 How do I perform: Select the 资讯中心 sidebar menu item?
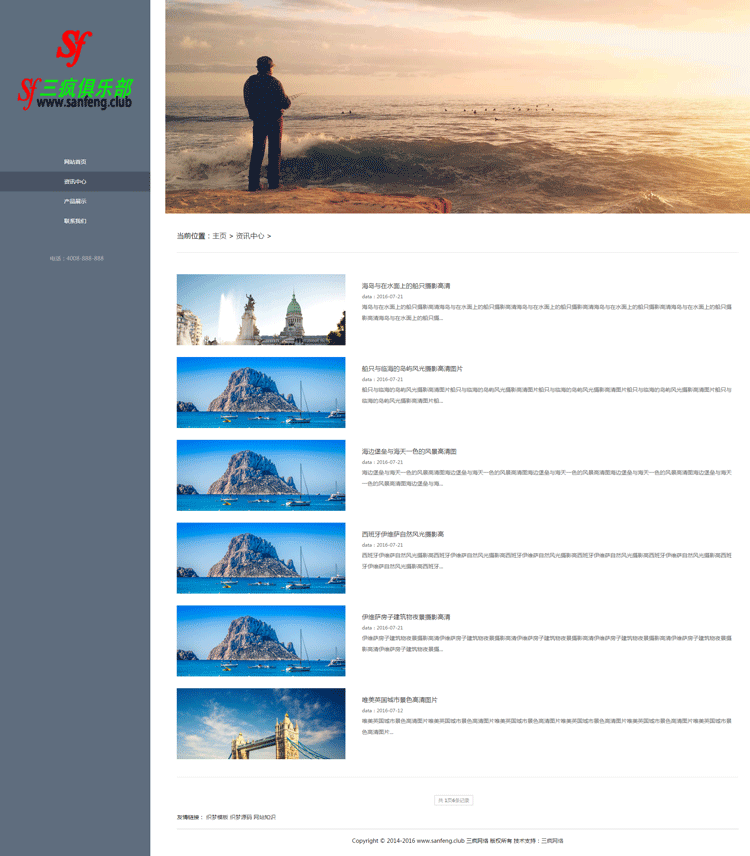pos(75,182)
